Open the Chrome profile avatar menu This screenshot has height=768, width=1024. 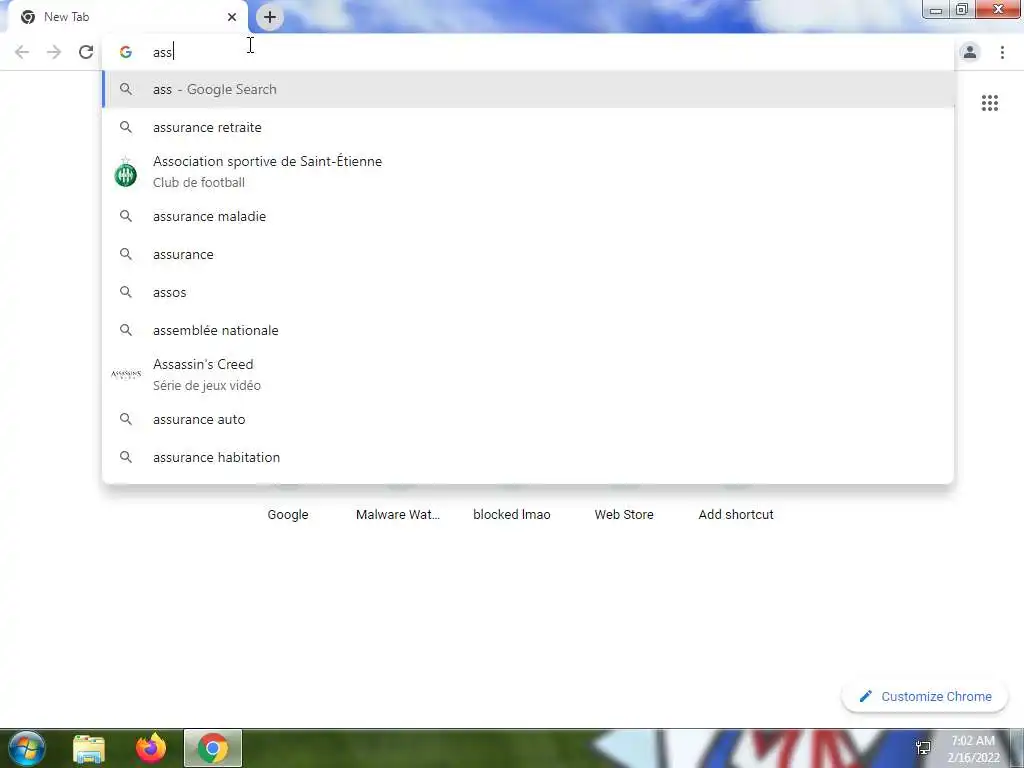pyautogui.click(x=970, y=52)
